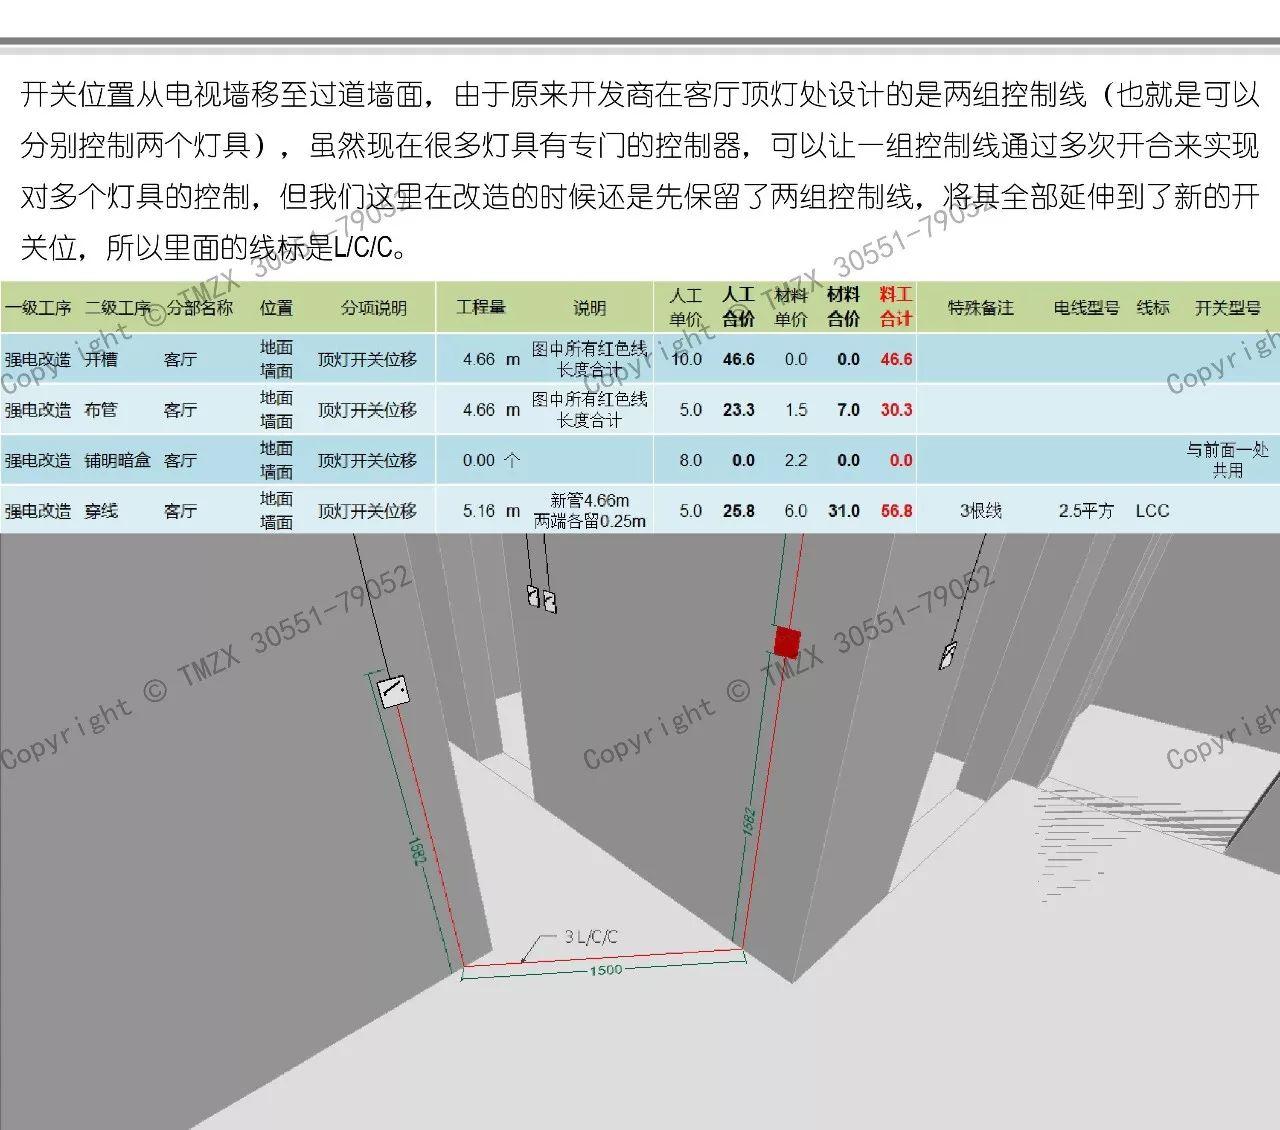
Task: Select the tilted switch symbol on right wall
Action: click(947, 655)
